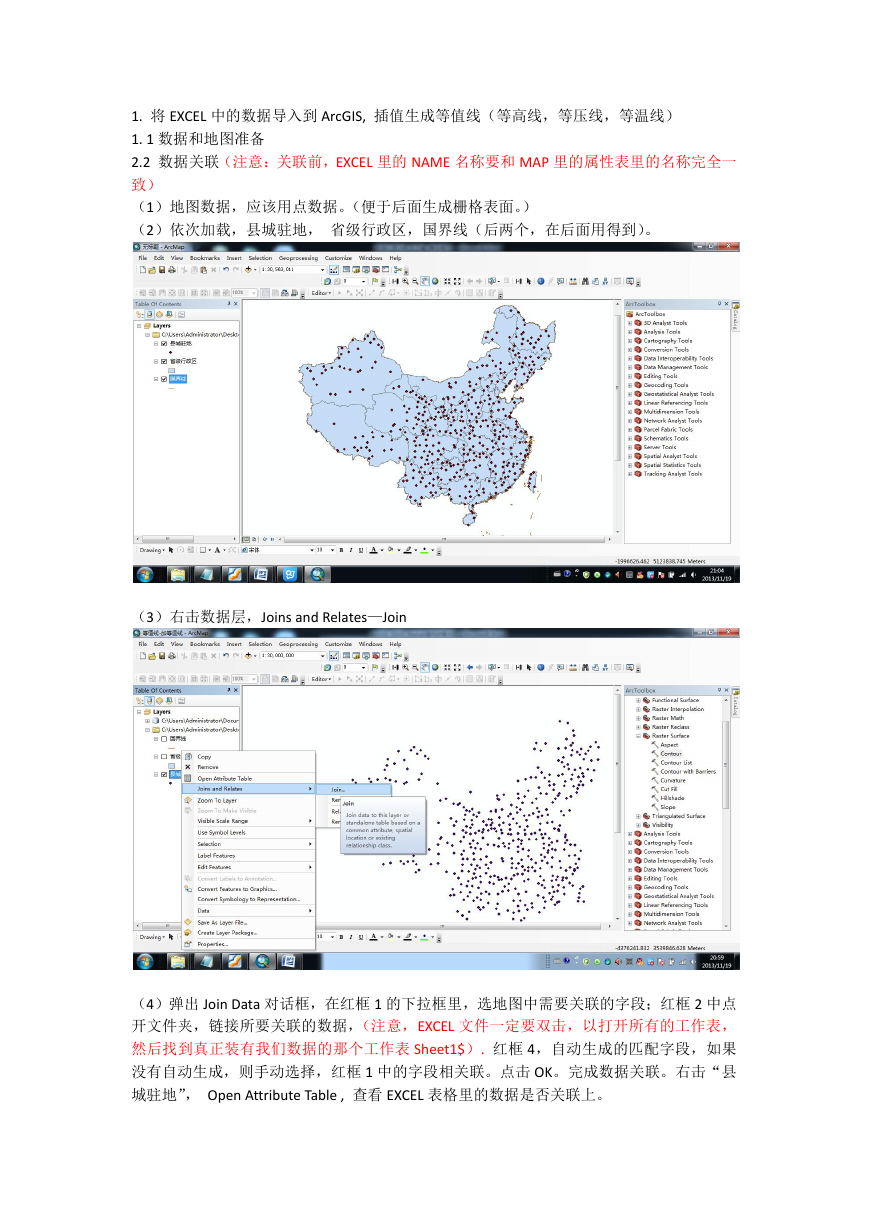Click 3D Analyst Tools toolbox icon

point(638,323)
